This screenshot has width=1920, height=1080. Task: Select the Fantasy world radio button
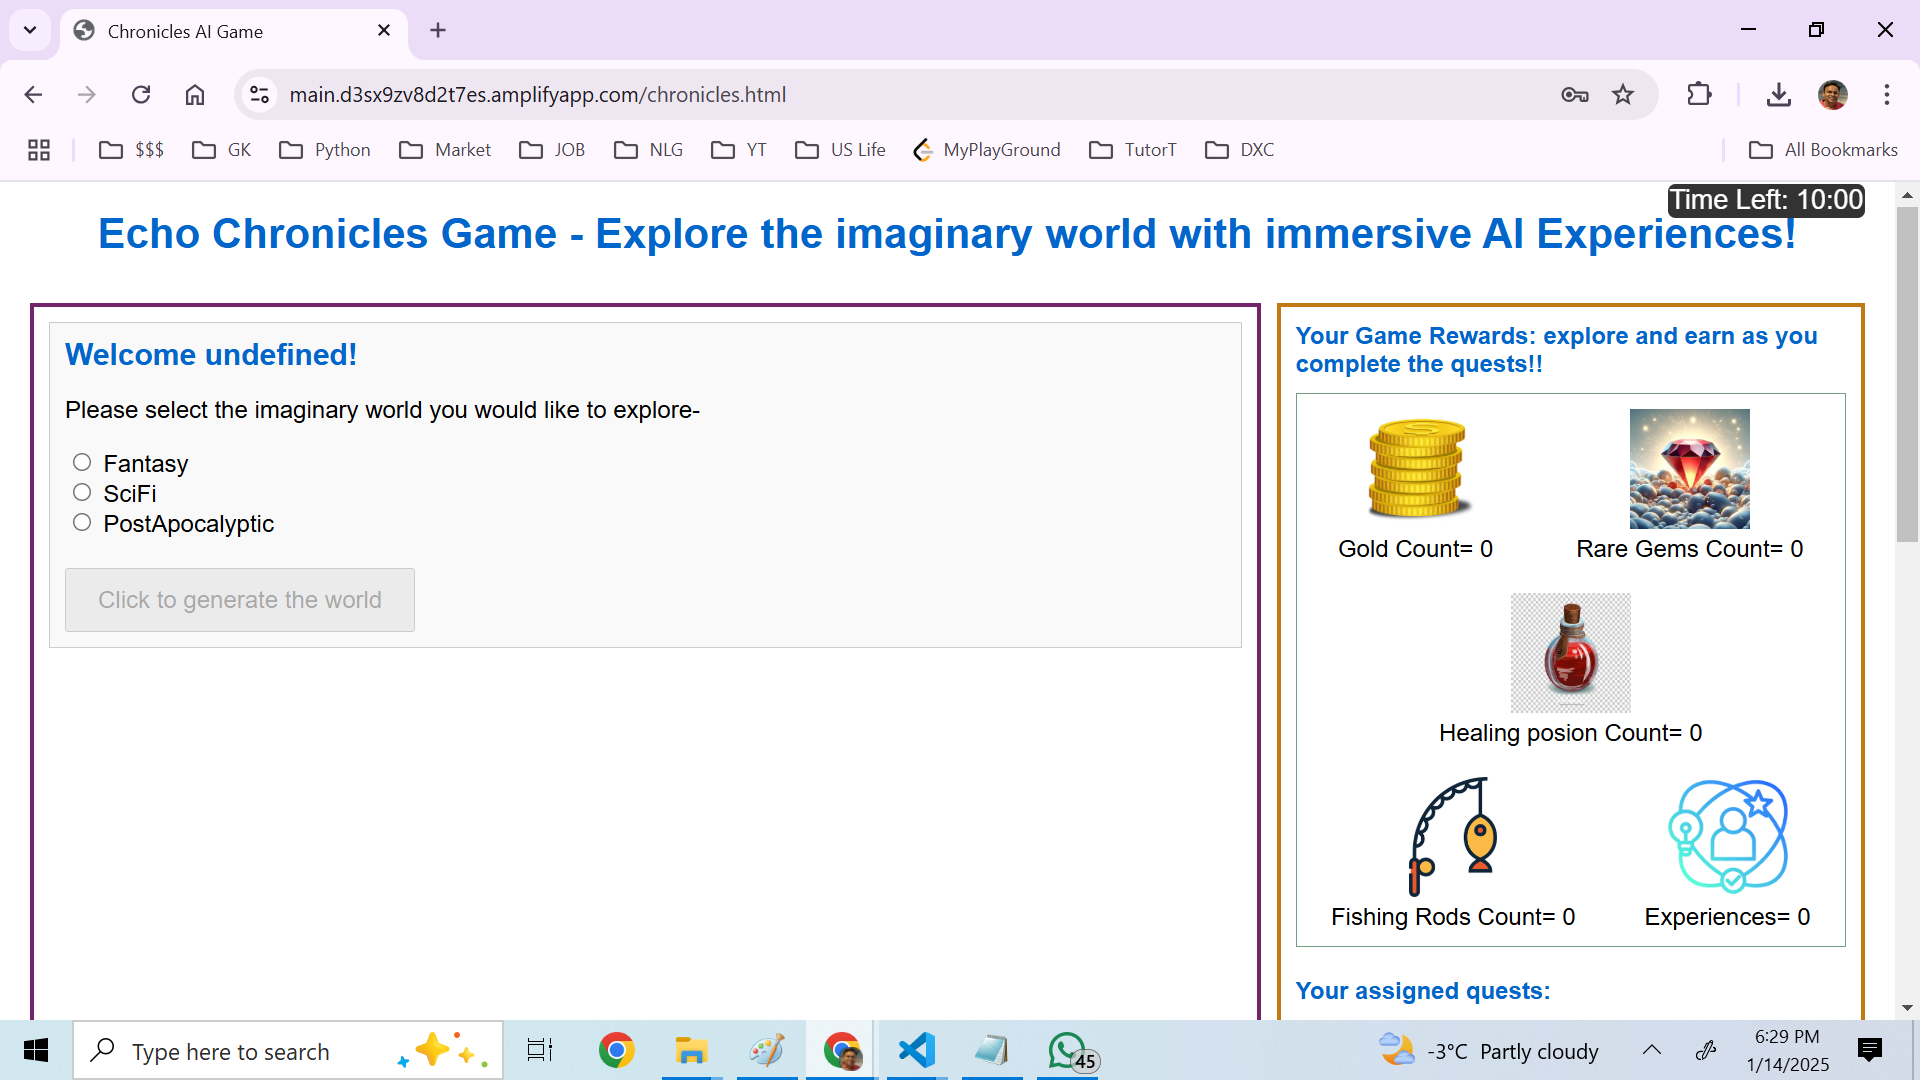82,462
